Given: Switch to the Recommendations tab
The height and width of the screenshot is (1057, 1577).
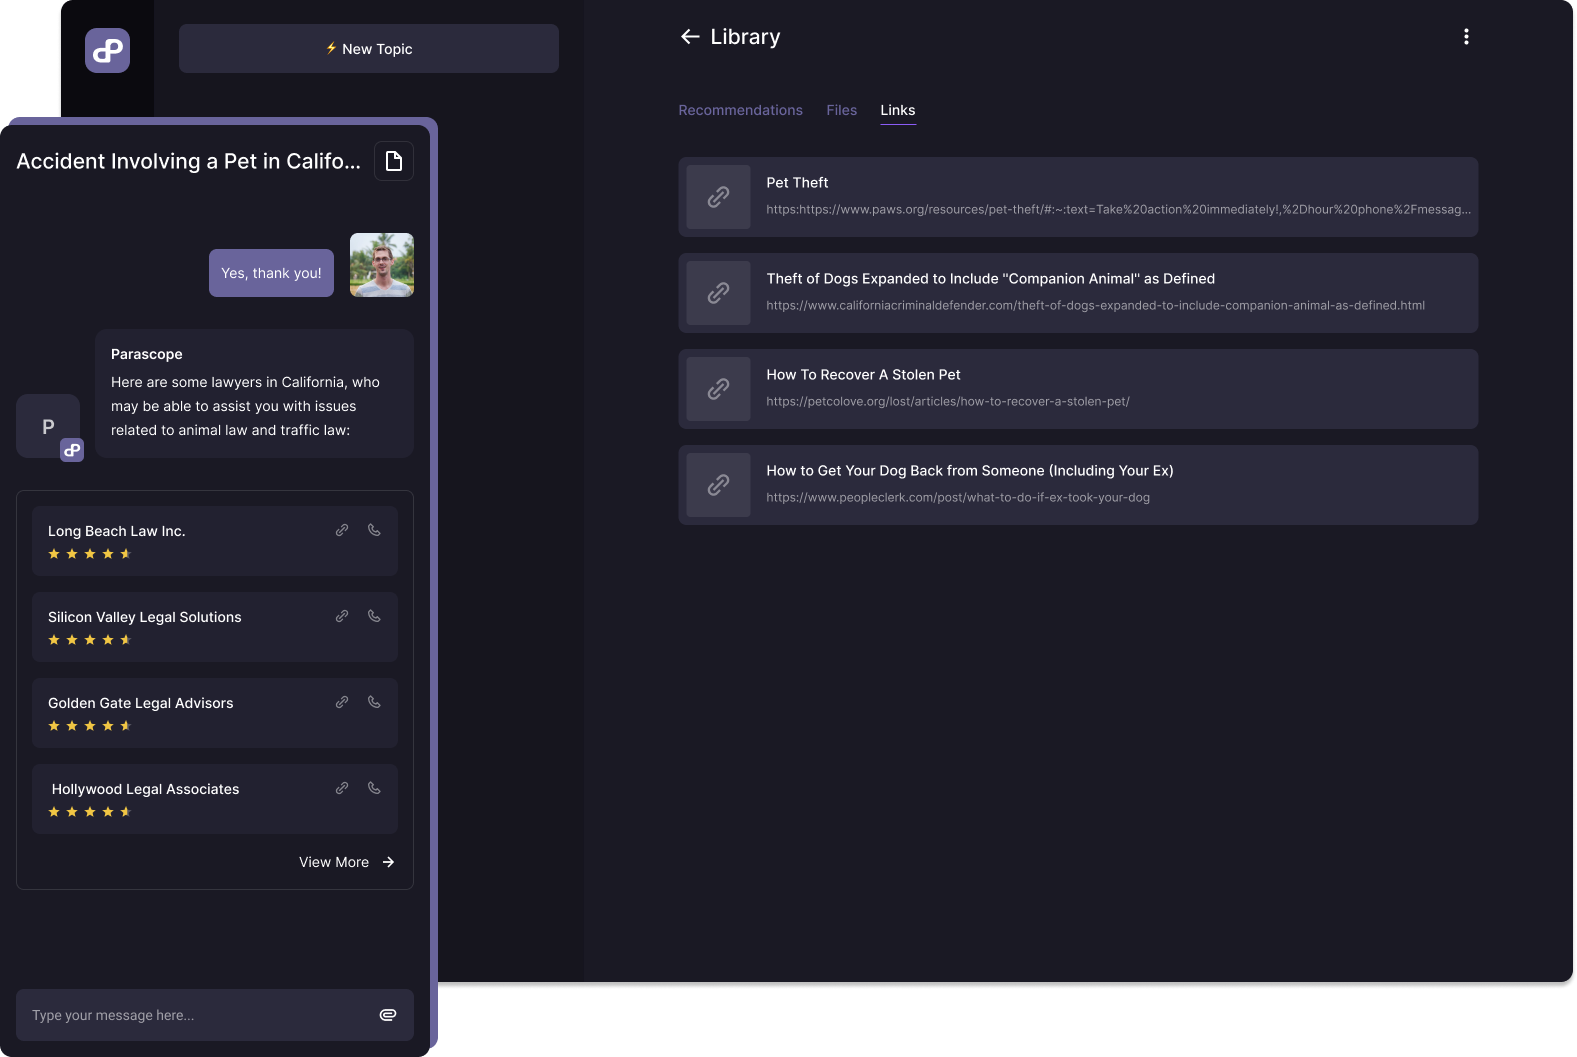Looking at the screenshot, I should pos(740,110).
